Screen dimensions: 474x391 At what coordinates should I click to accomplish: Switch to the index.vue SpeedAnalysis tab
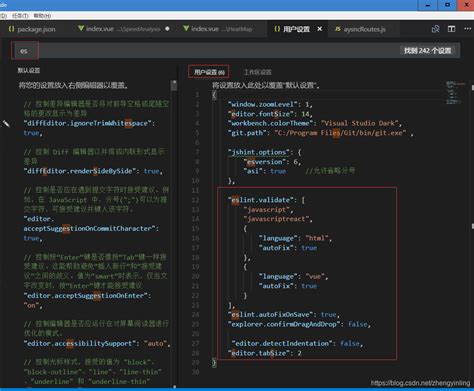coord(123,29)
